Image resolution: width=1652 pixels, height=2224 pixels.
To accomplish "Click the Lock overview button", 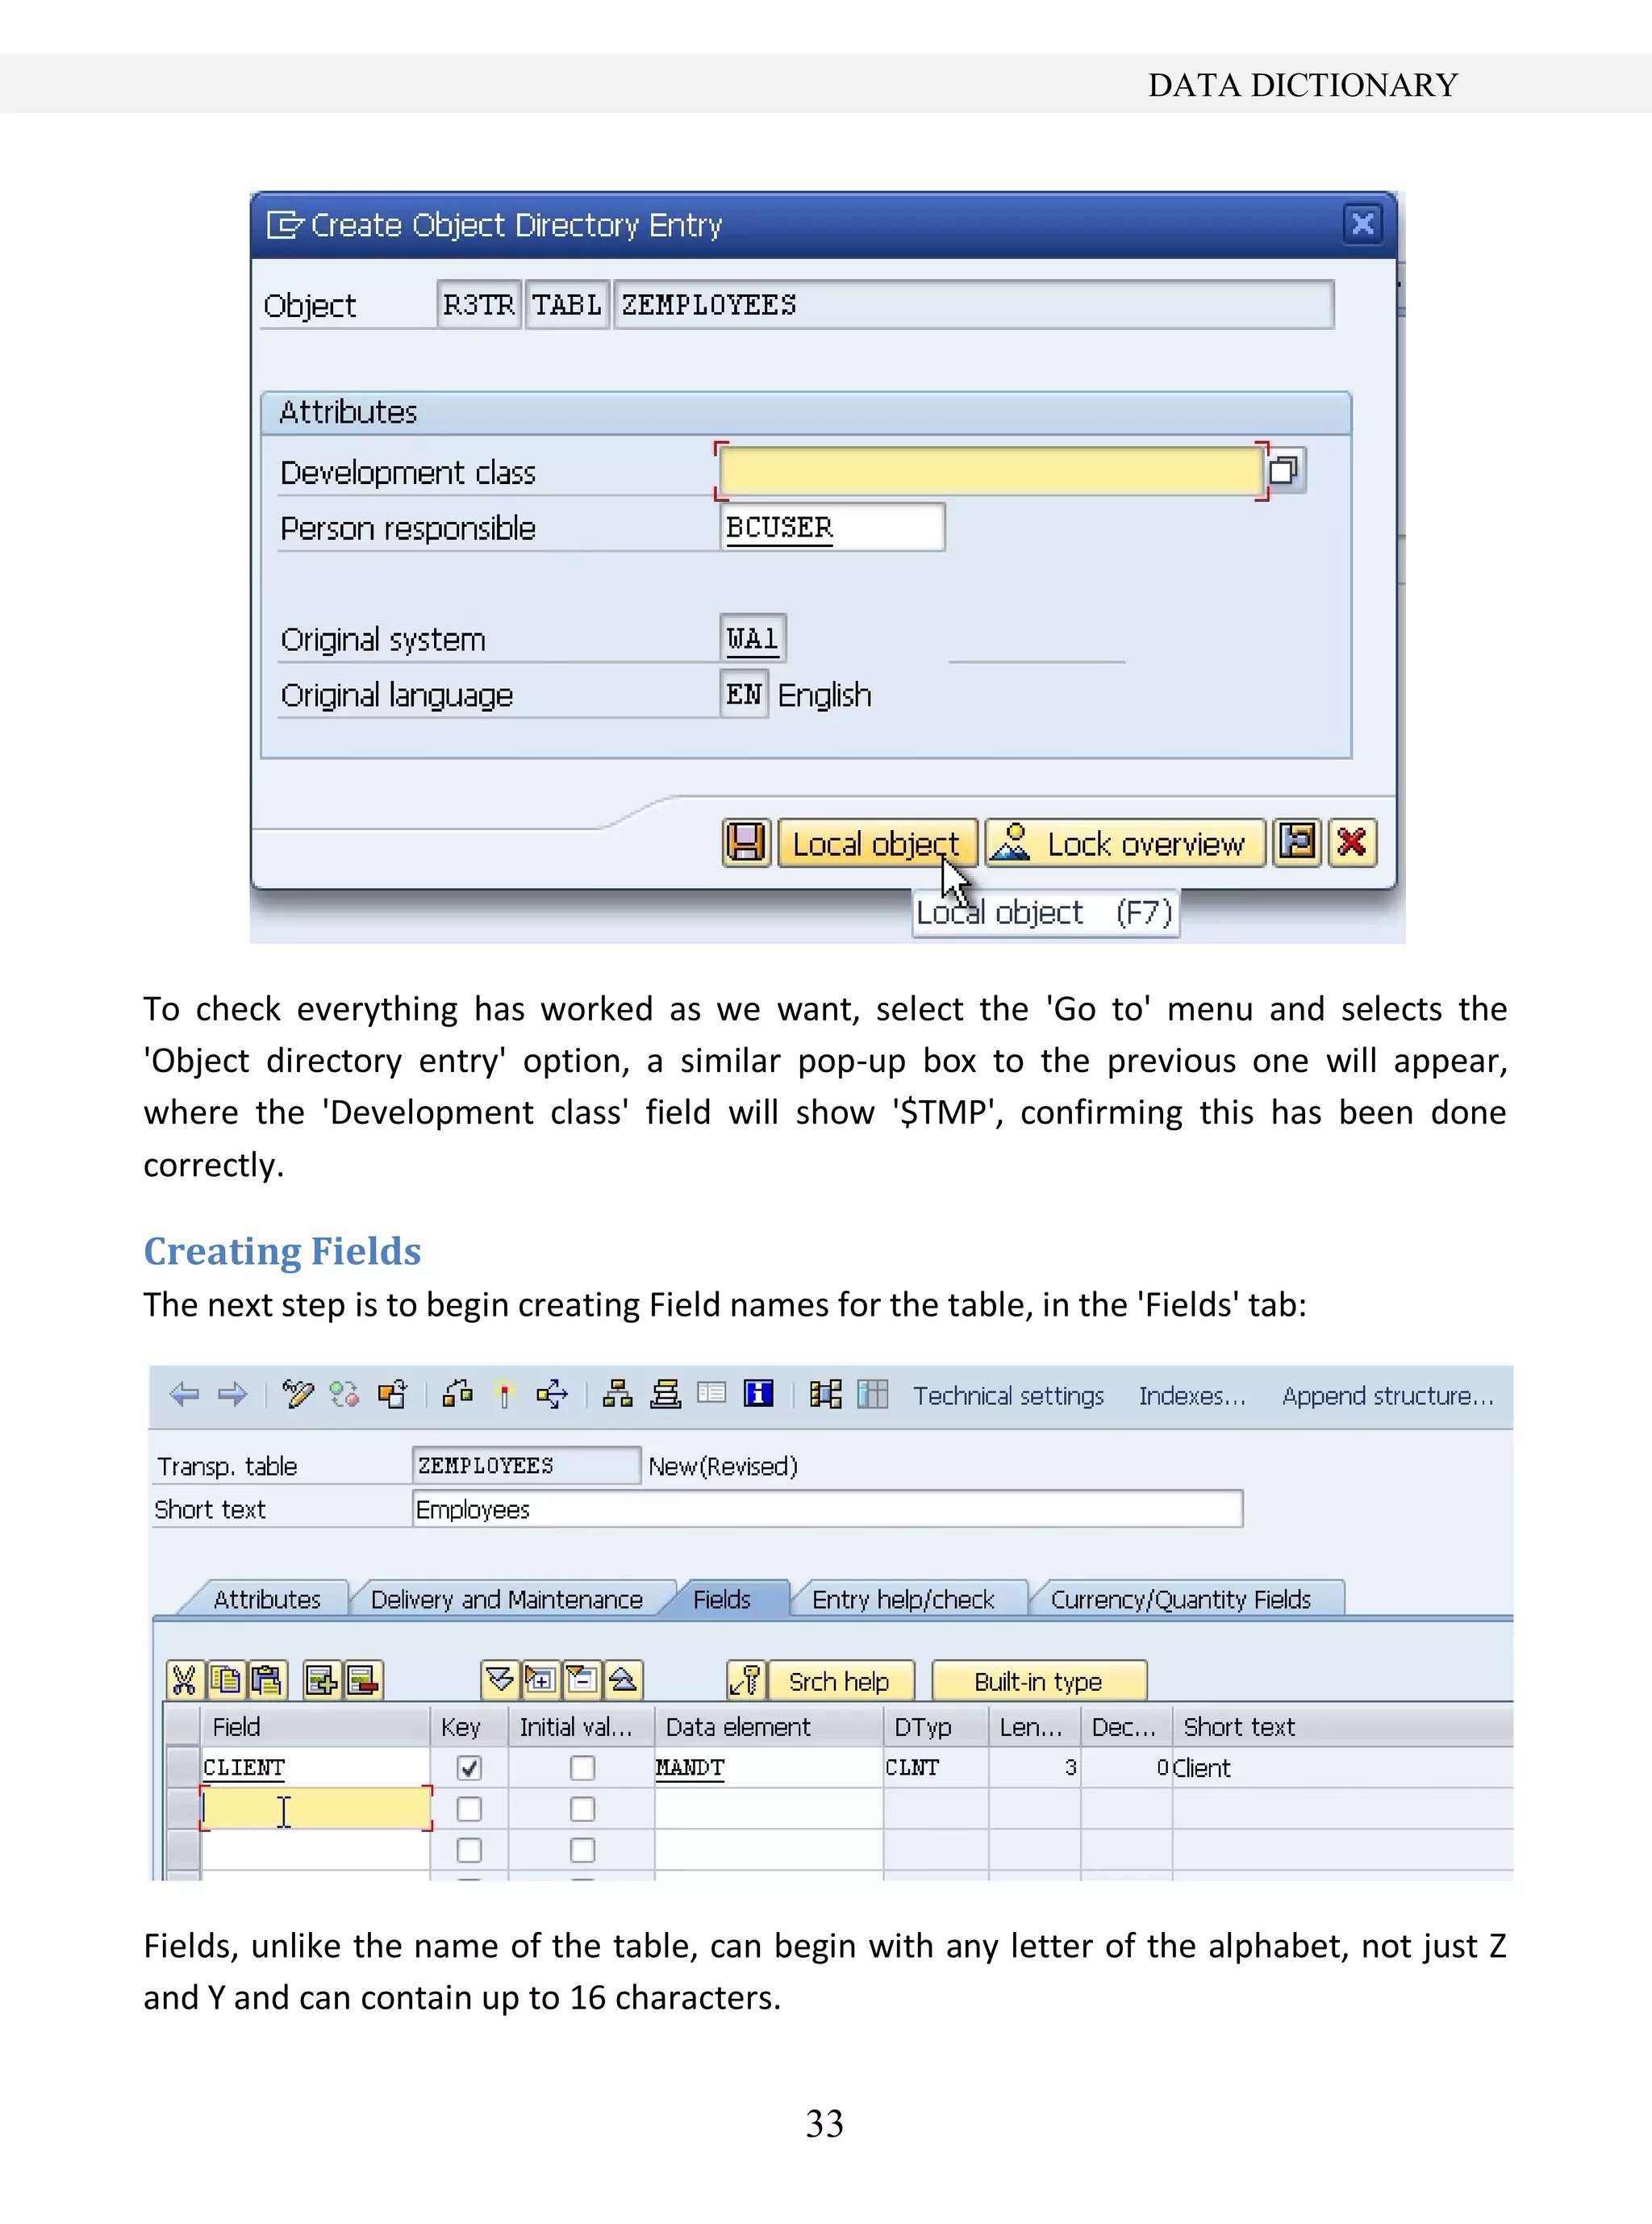I will (x=1125, y=843).
